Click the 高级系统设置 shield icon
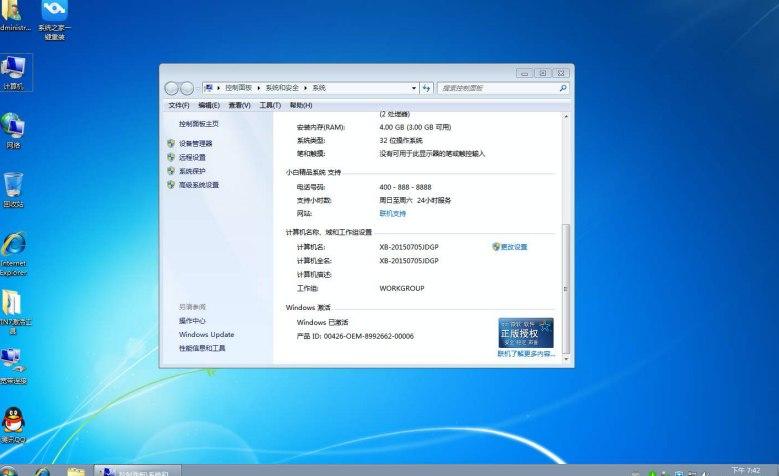779x476 pixels. [171, 185]
